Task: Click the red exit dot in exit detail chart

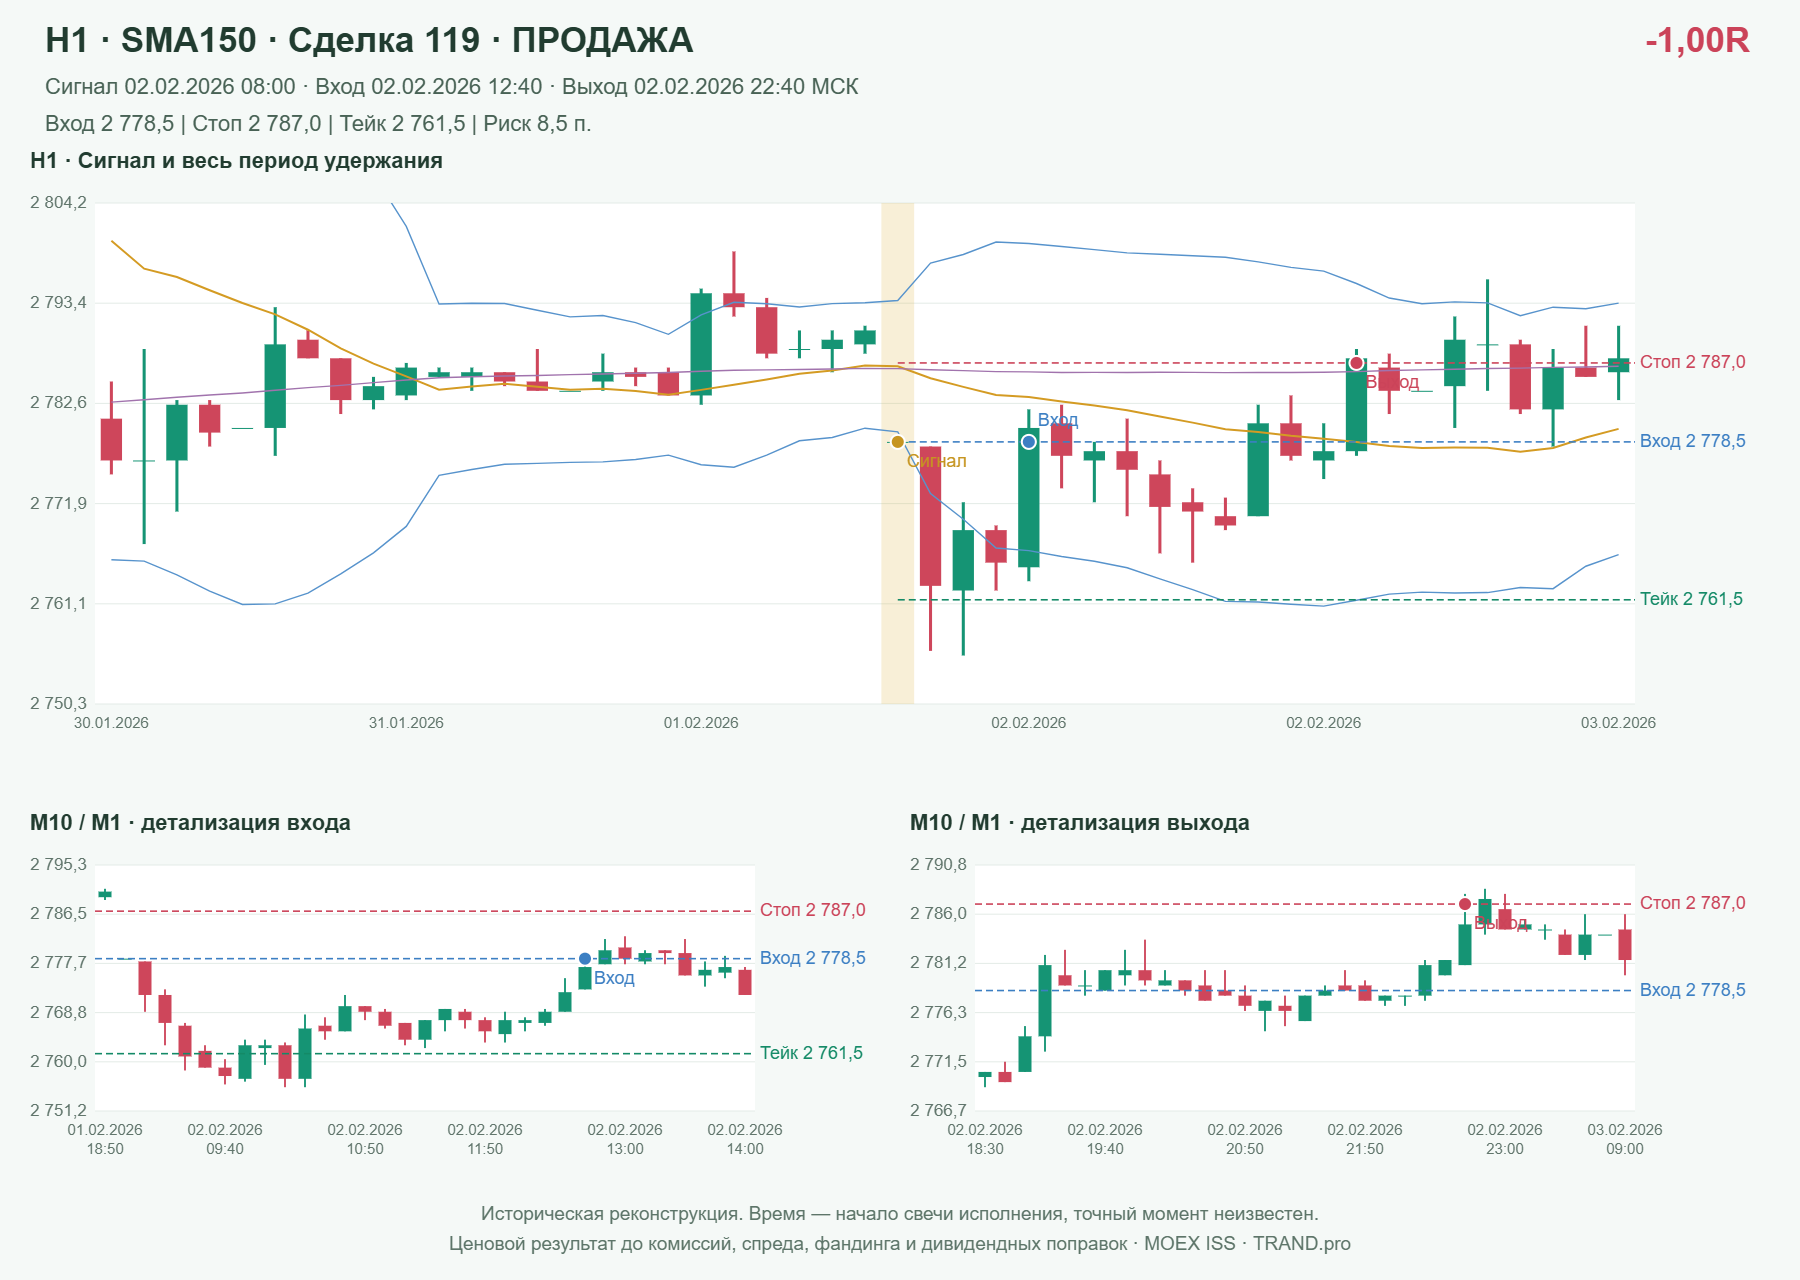Action: tap(1465, 904)
